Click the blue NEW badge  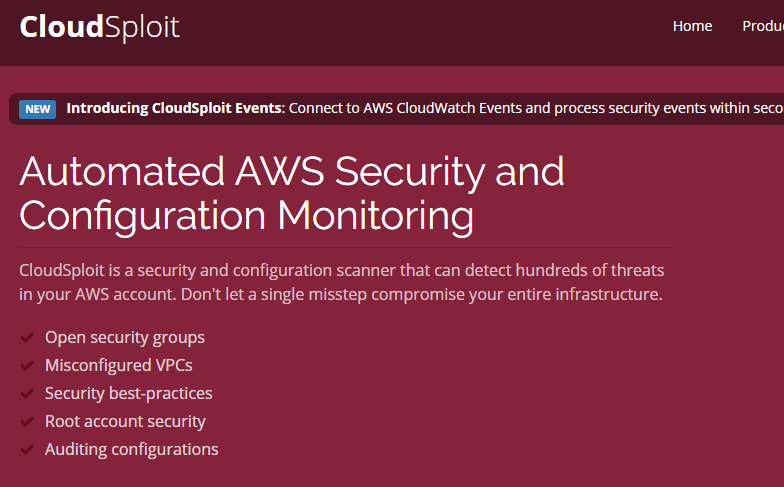click(x=38, y=109)
